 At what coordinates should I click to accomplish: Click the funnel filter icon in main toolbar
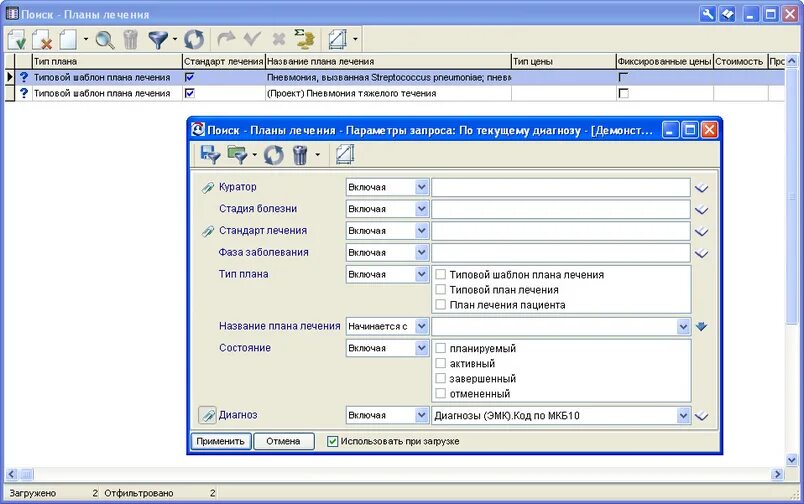(x=158, y=39)
